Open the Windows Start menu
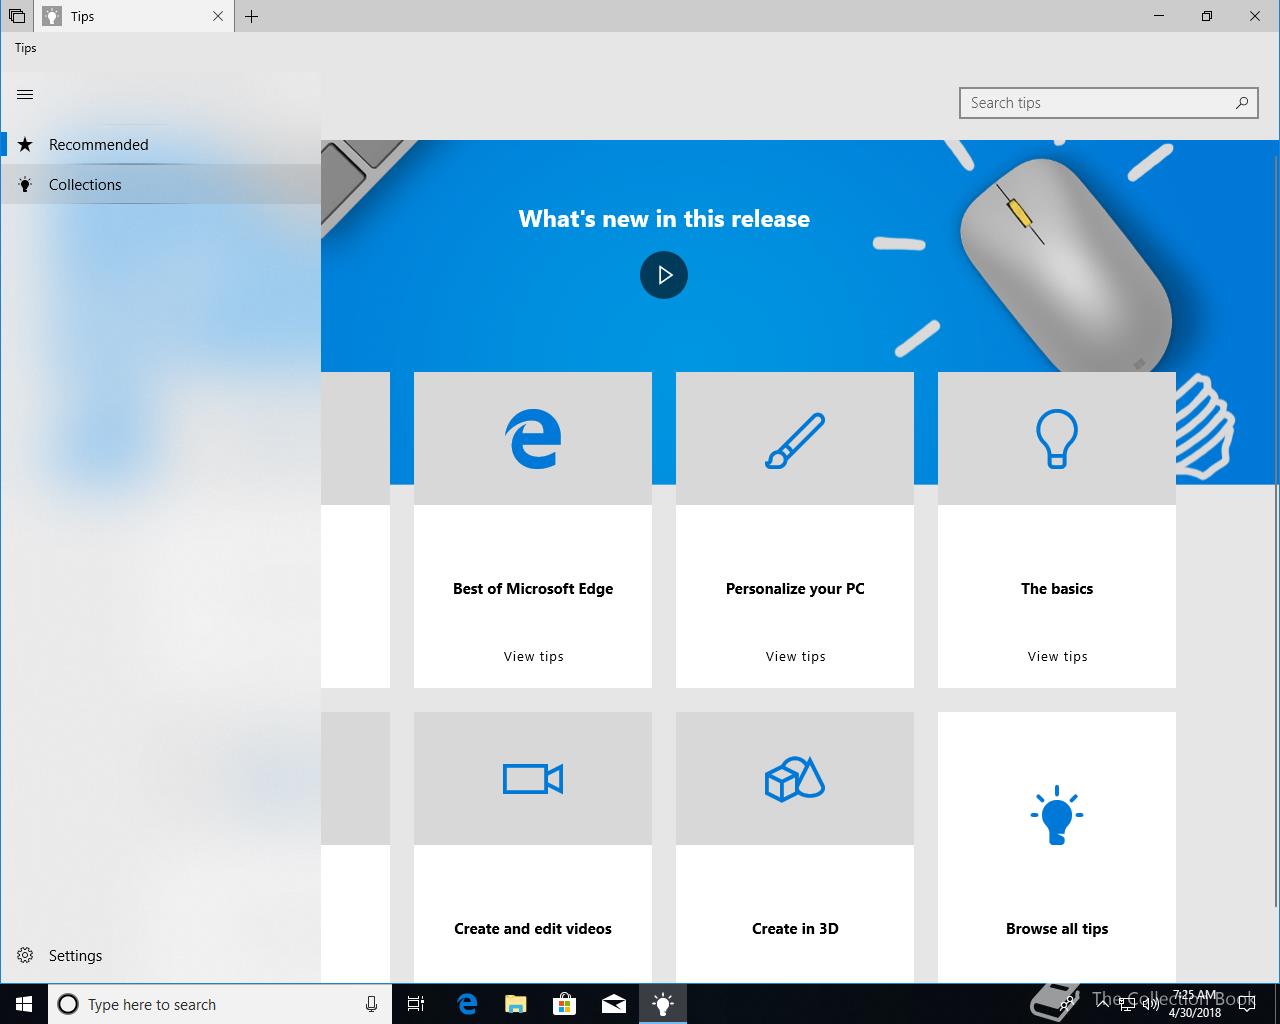 point(24,1004)
